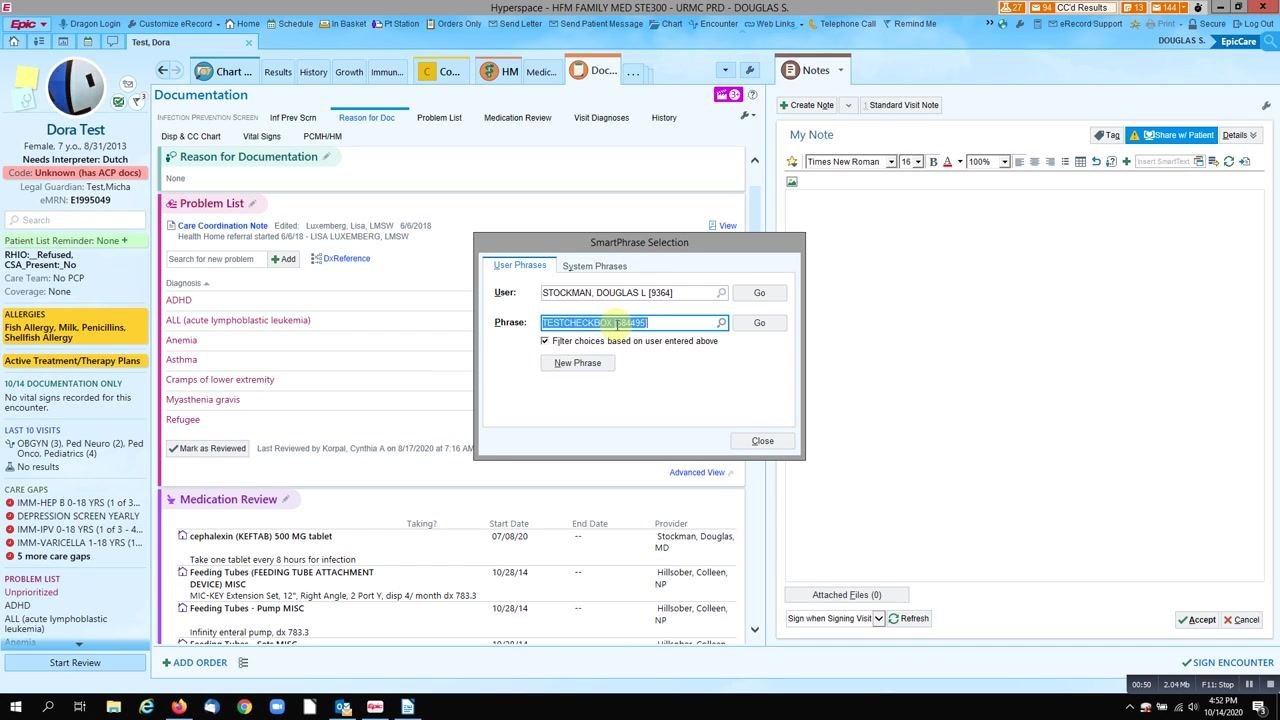This screenshot has width=1280, height=720.
Task: Click the Accept button for the note
Action: tap(1196, 620)
